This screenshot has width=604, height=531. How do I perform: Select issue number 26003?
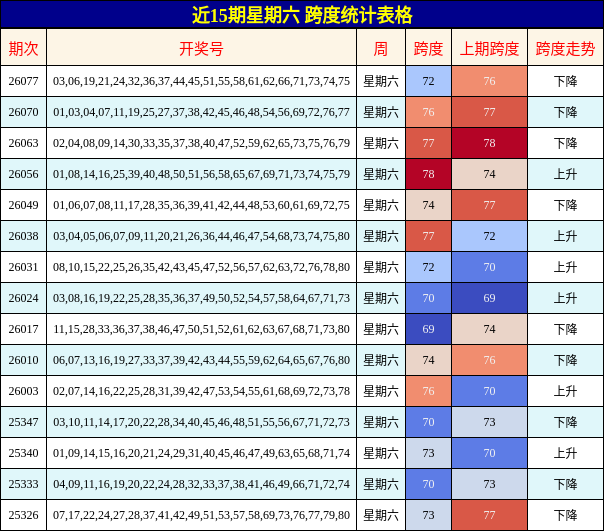coord(23,391)
